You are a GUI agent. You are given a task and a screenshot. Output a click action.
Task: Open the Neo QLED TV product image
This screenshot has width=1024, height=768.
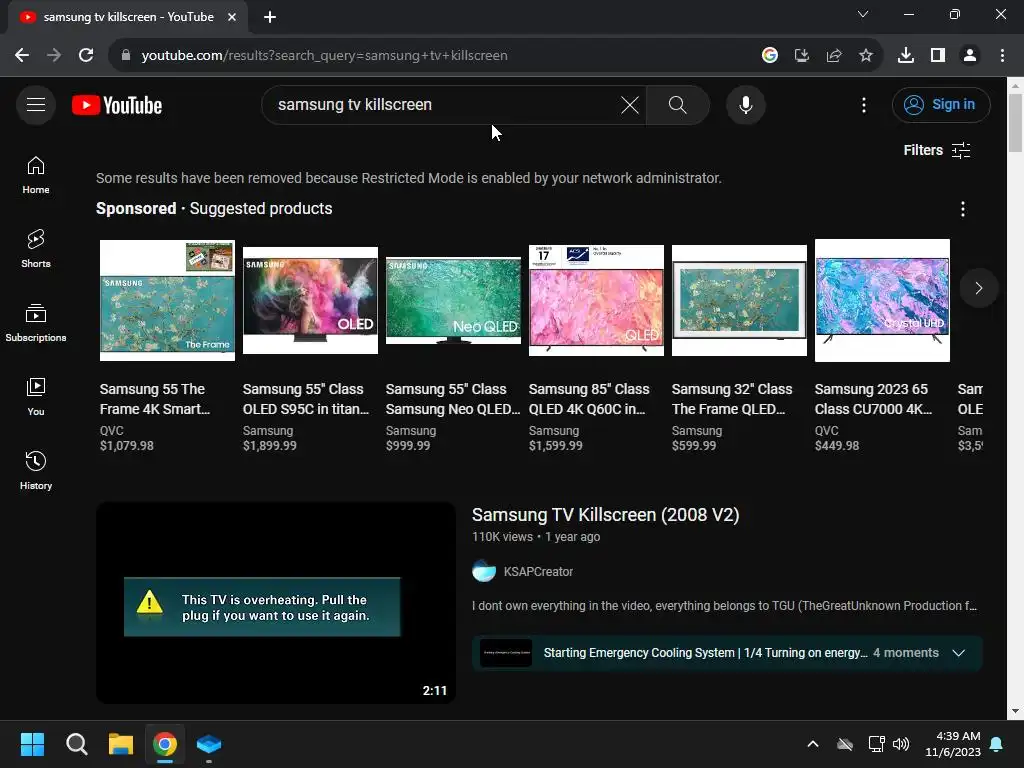pos(453,300)
